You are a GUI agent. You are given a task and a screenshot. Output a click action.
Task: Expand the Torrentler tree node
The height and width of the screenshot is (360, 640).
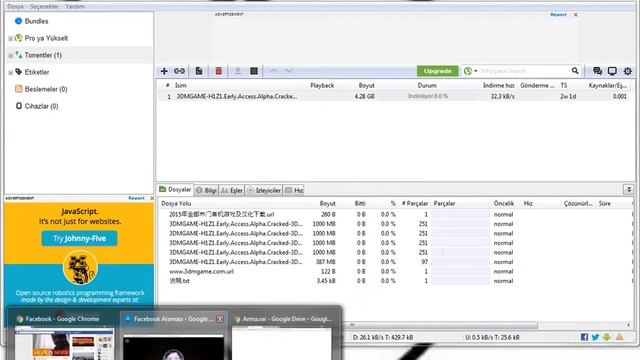11,56
